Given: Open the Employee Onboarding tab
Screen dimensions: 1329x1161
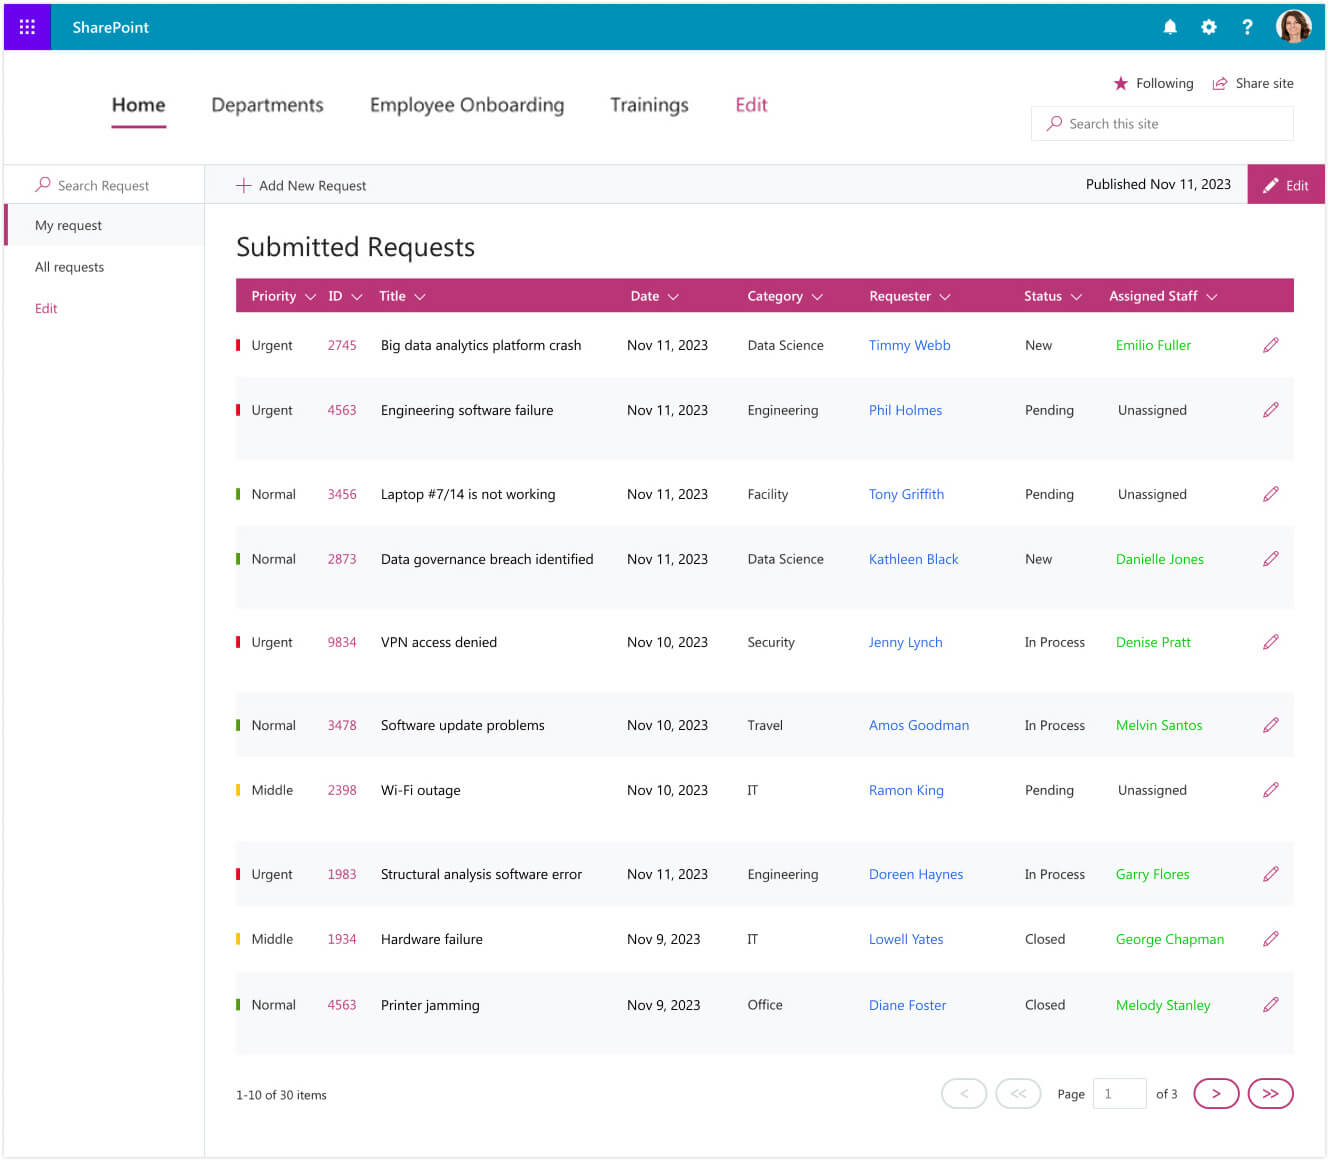Looking at the screenshot, I should tap(466, 105).
